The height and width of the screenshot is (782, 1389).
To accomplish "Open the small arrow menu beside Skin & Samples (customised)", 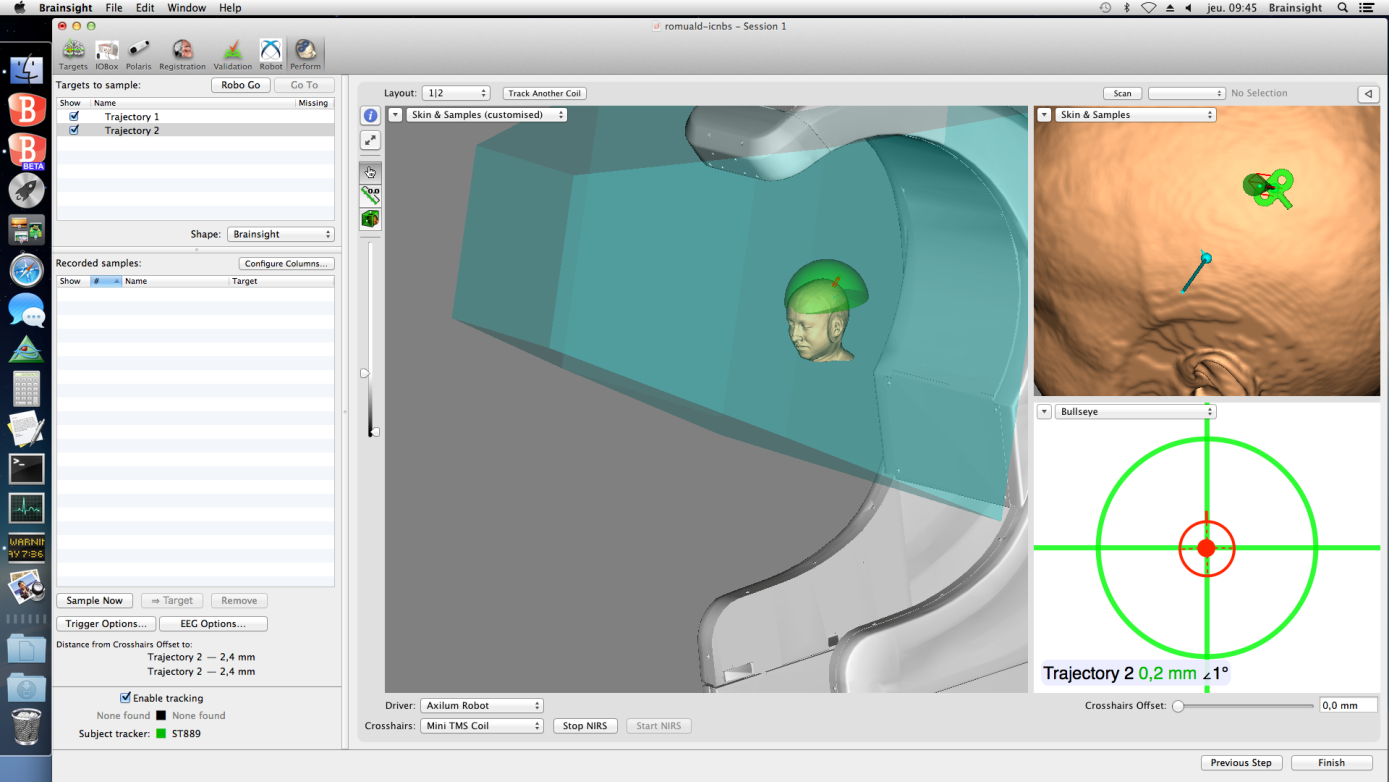I will pos(395,115).
